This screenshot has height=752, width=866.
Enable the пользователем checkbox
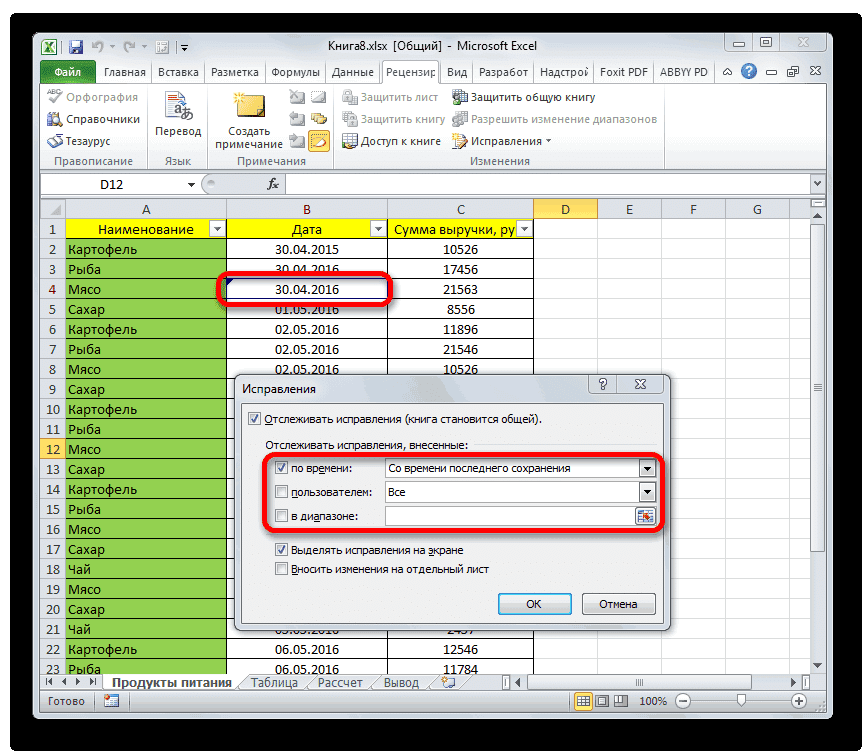point(283,492)
